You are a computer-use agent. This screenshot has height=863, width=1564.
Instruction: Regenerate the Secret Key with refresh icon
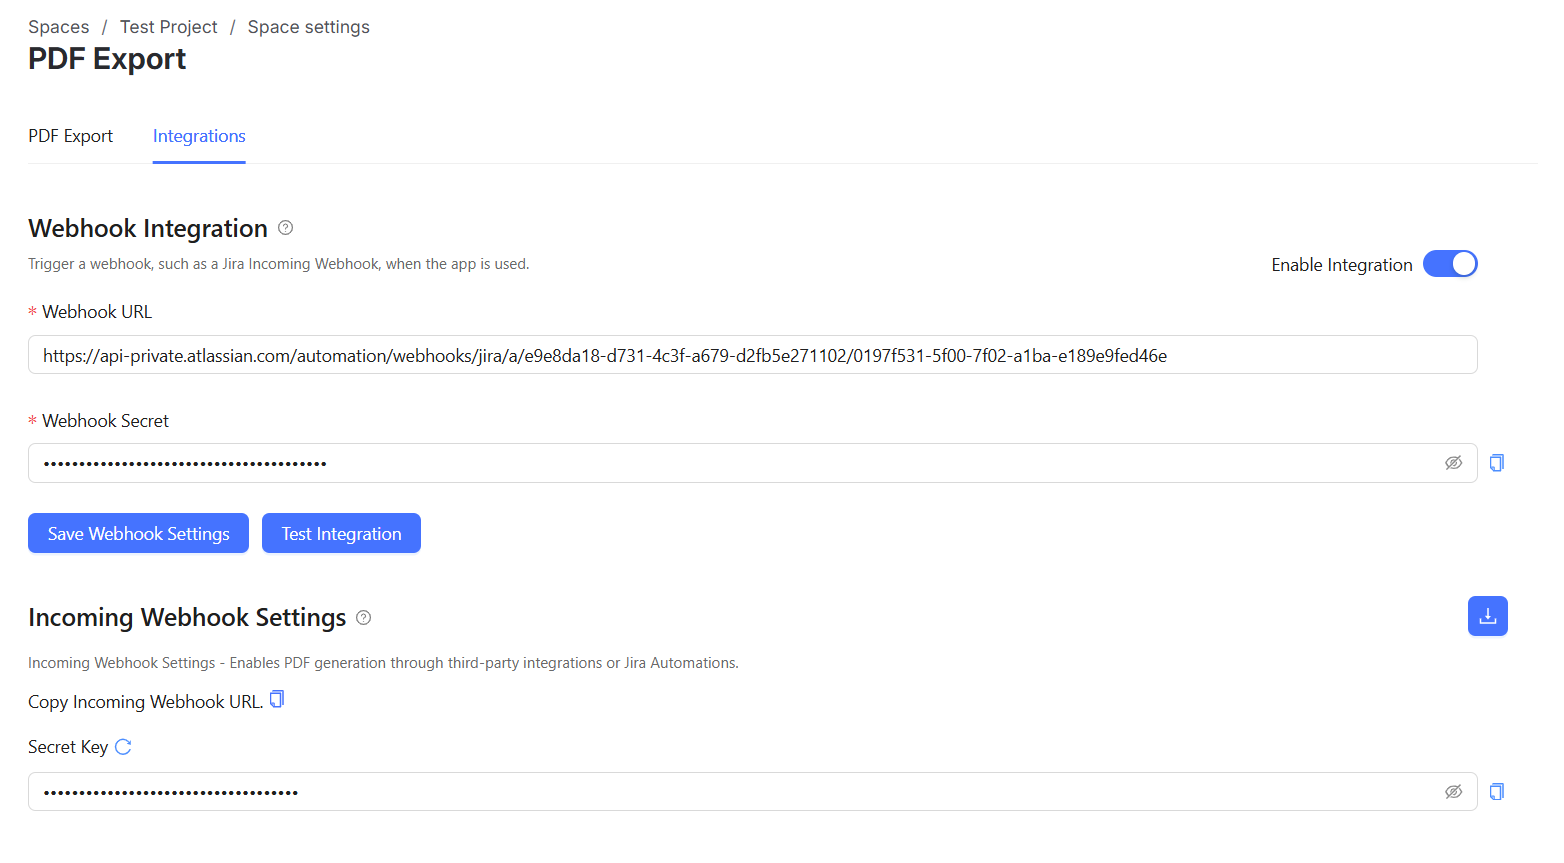123,747
